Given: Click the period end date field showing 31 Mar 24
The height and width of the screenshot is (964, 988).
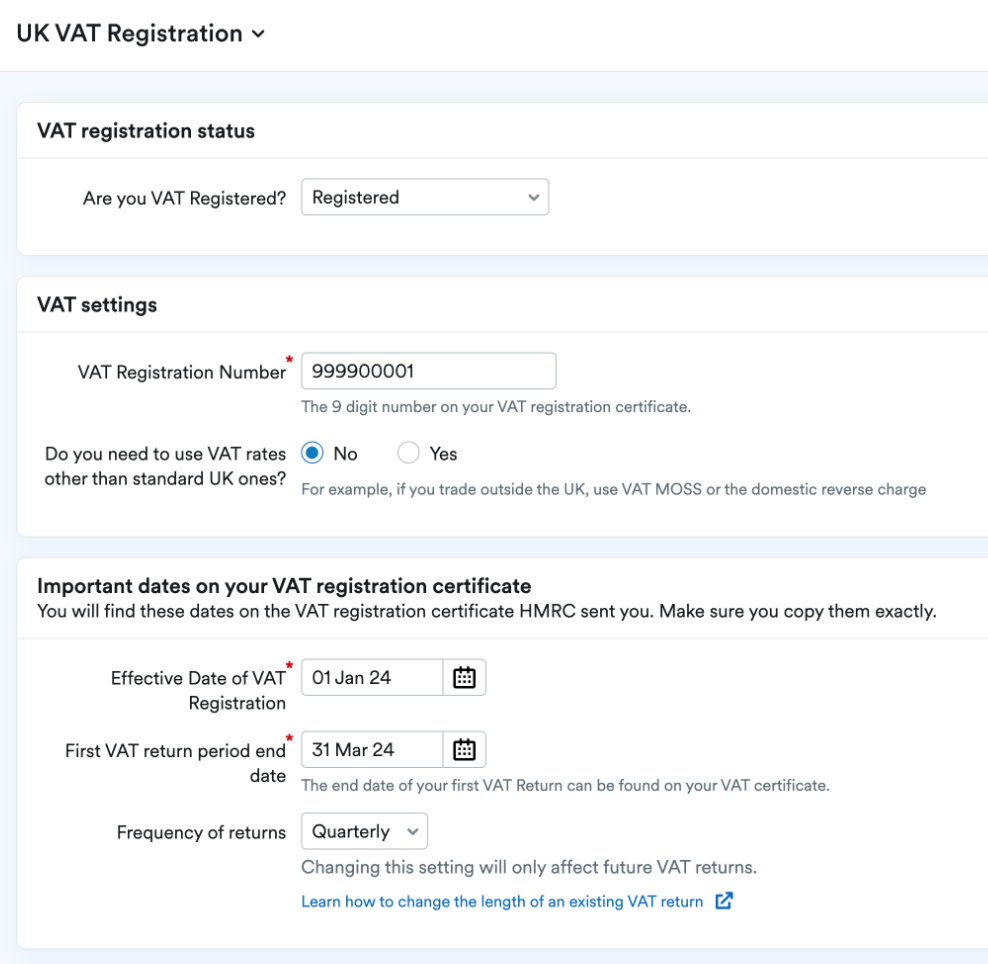Looking at the screenshot, I should [x=372, y=749].
